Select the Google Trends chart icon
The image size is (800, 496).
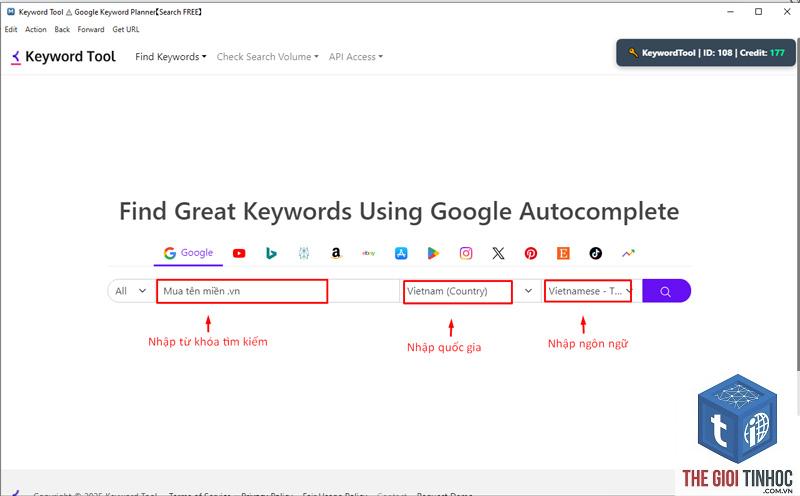tap(628, 253)
